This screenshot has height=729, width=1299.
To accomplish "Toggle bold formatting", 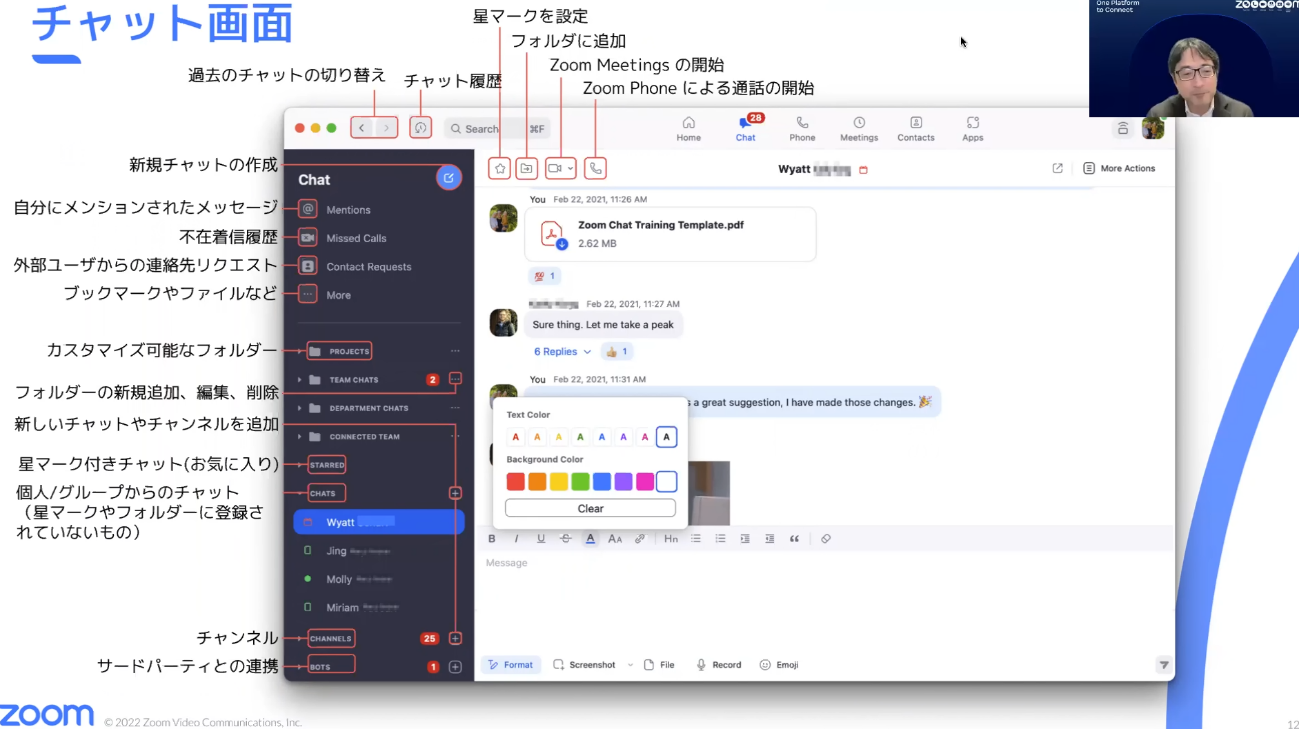I will point(492,539).
